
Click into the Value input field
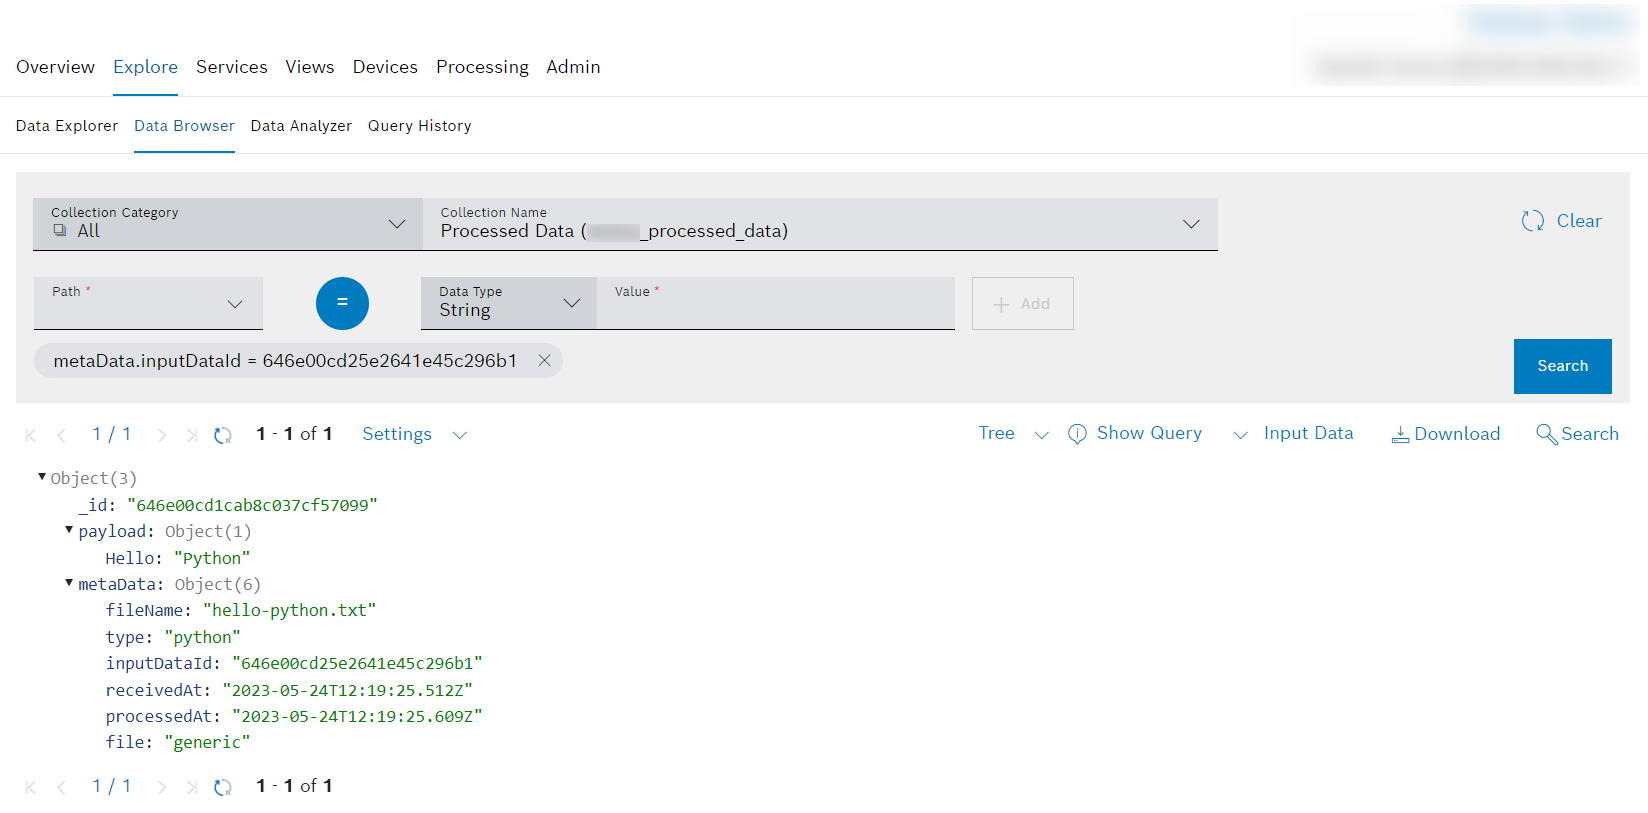pos(775,310)
